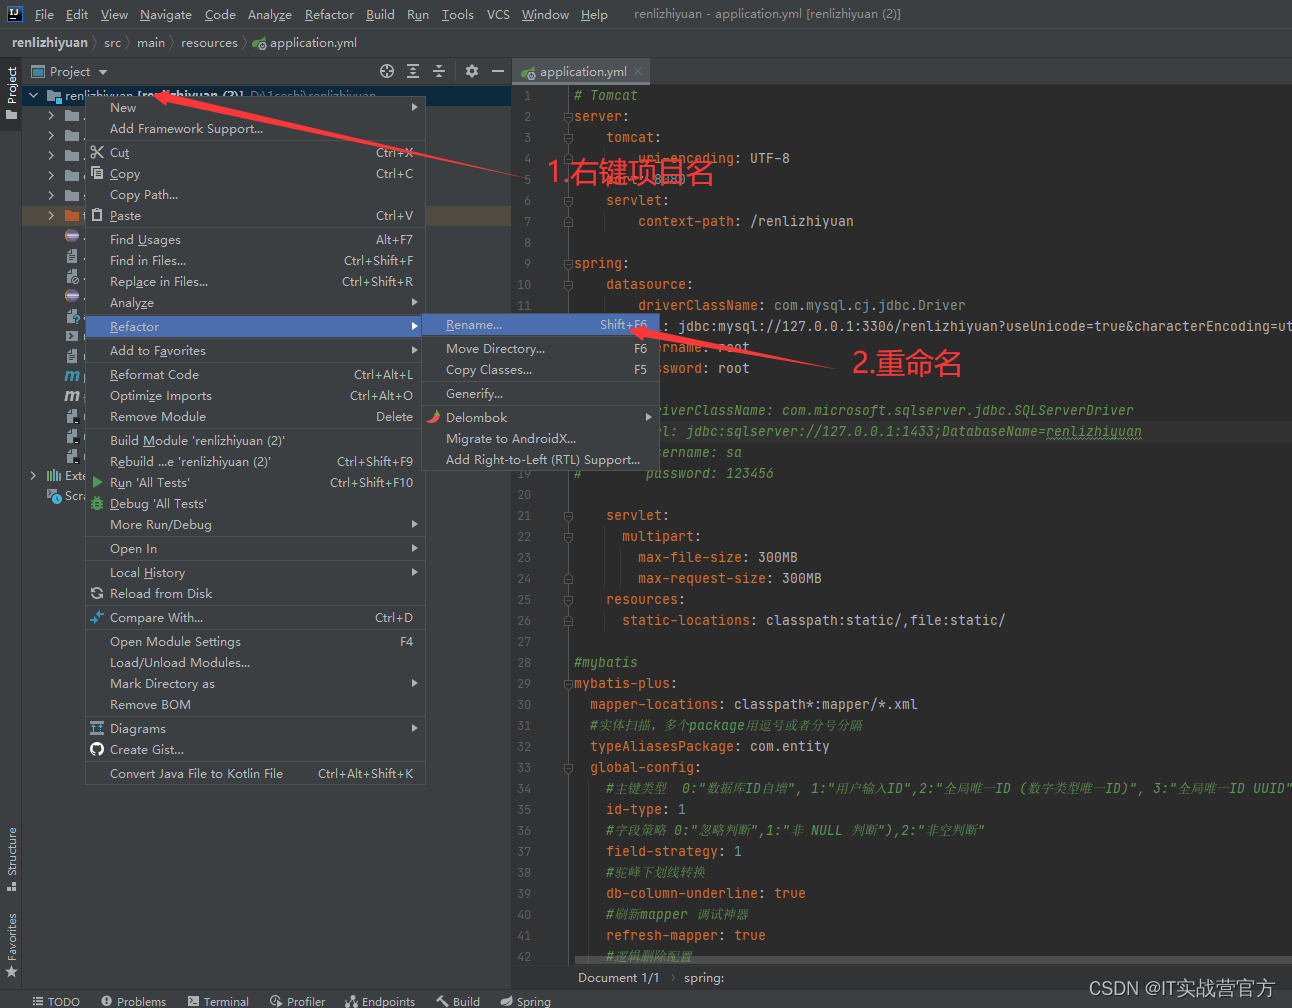Click the Expand All icon in Project panel
The width and height of the screenshot is (1292, 1008).
click(413, 71)
